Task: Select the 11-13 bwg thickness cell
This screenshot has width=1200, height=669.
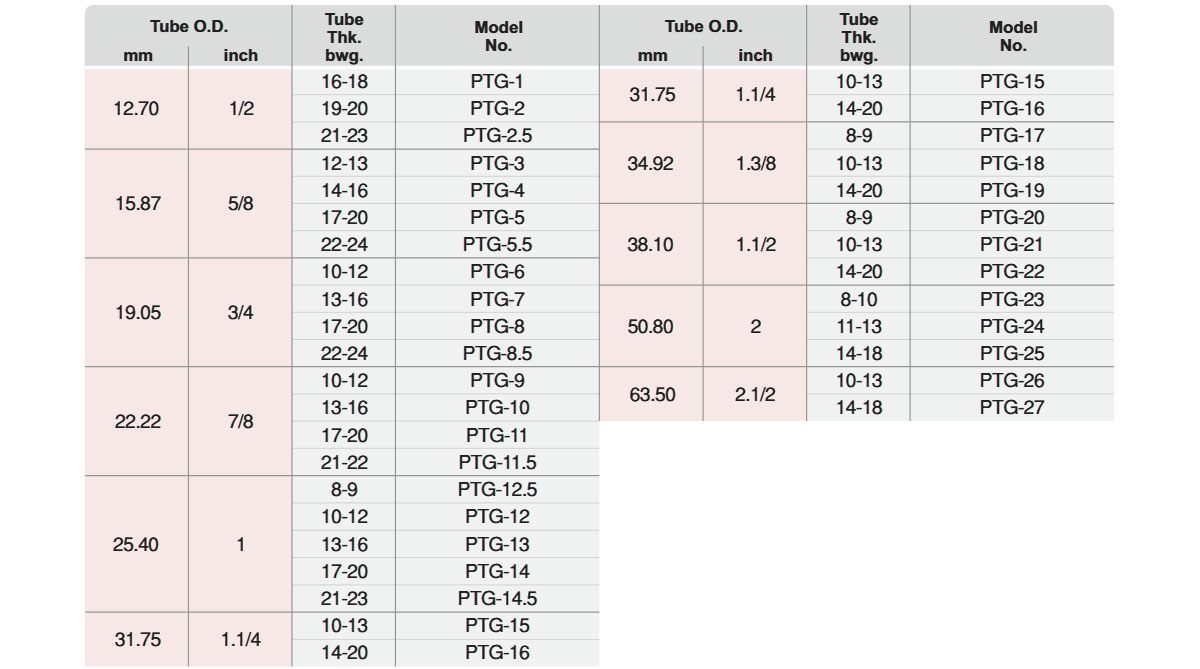Action: click(858, 326)
